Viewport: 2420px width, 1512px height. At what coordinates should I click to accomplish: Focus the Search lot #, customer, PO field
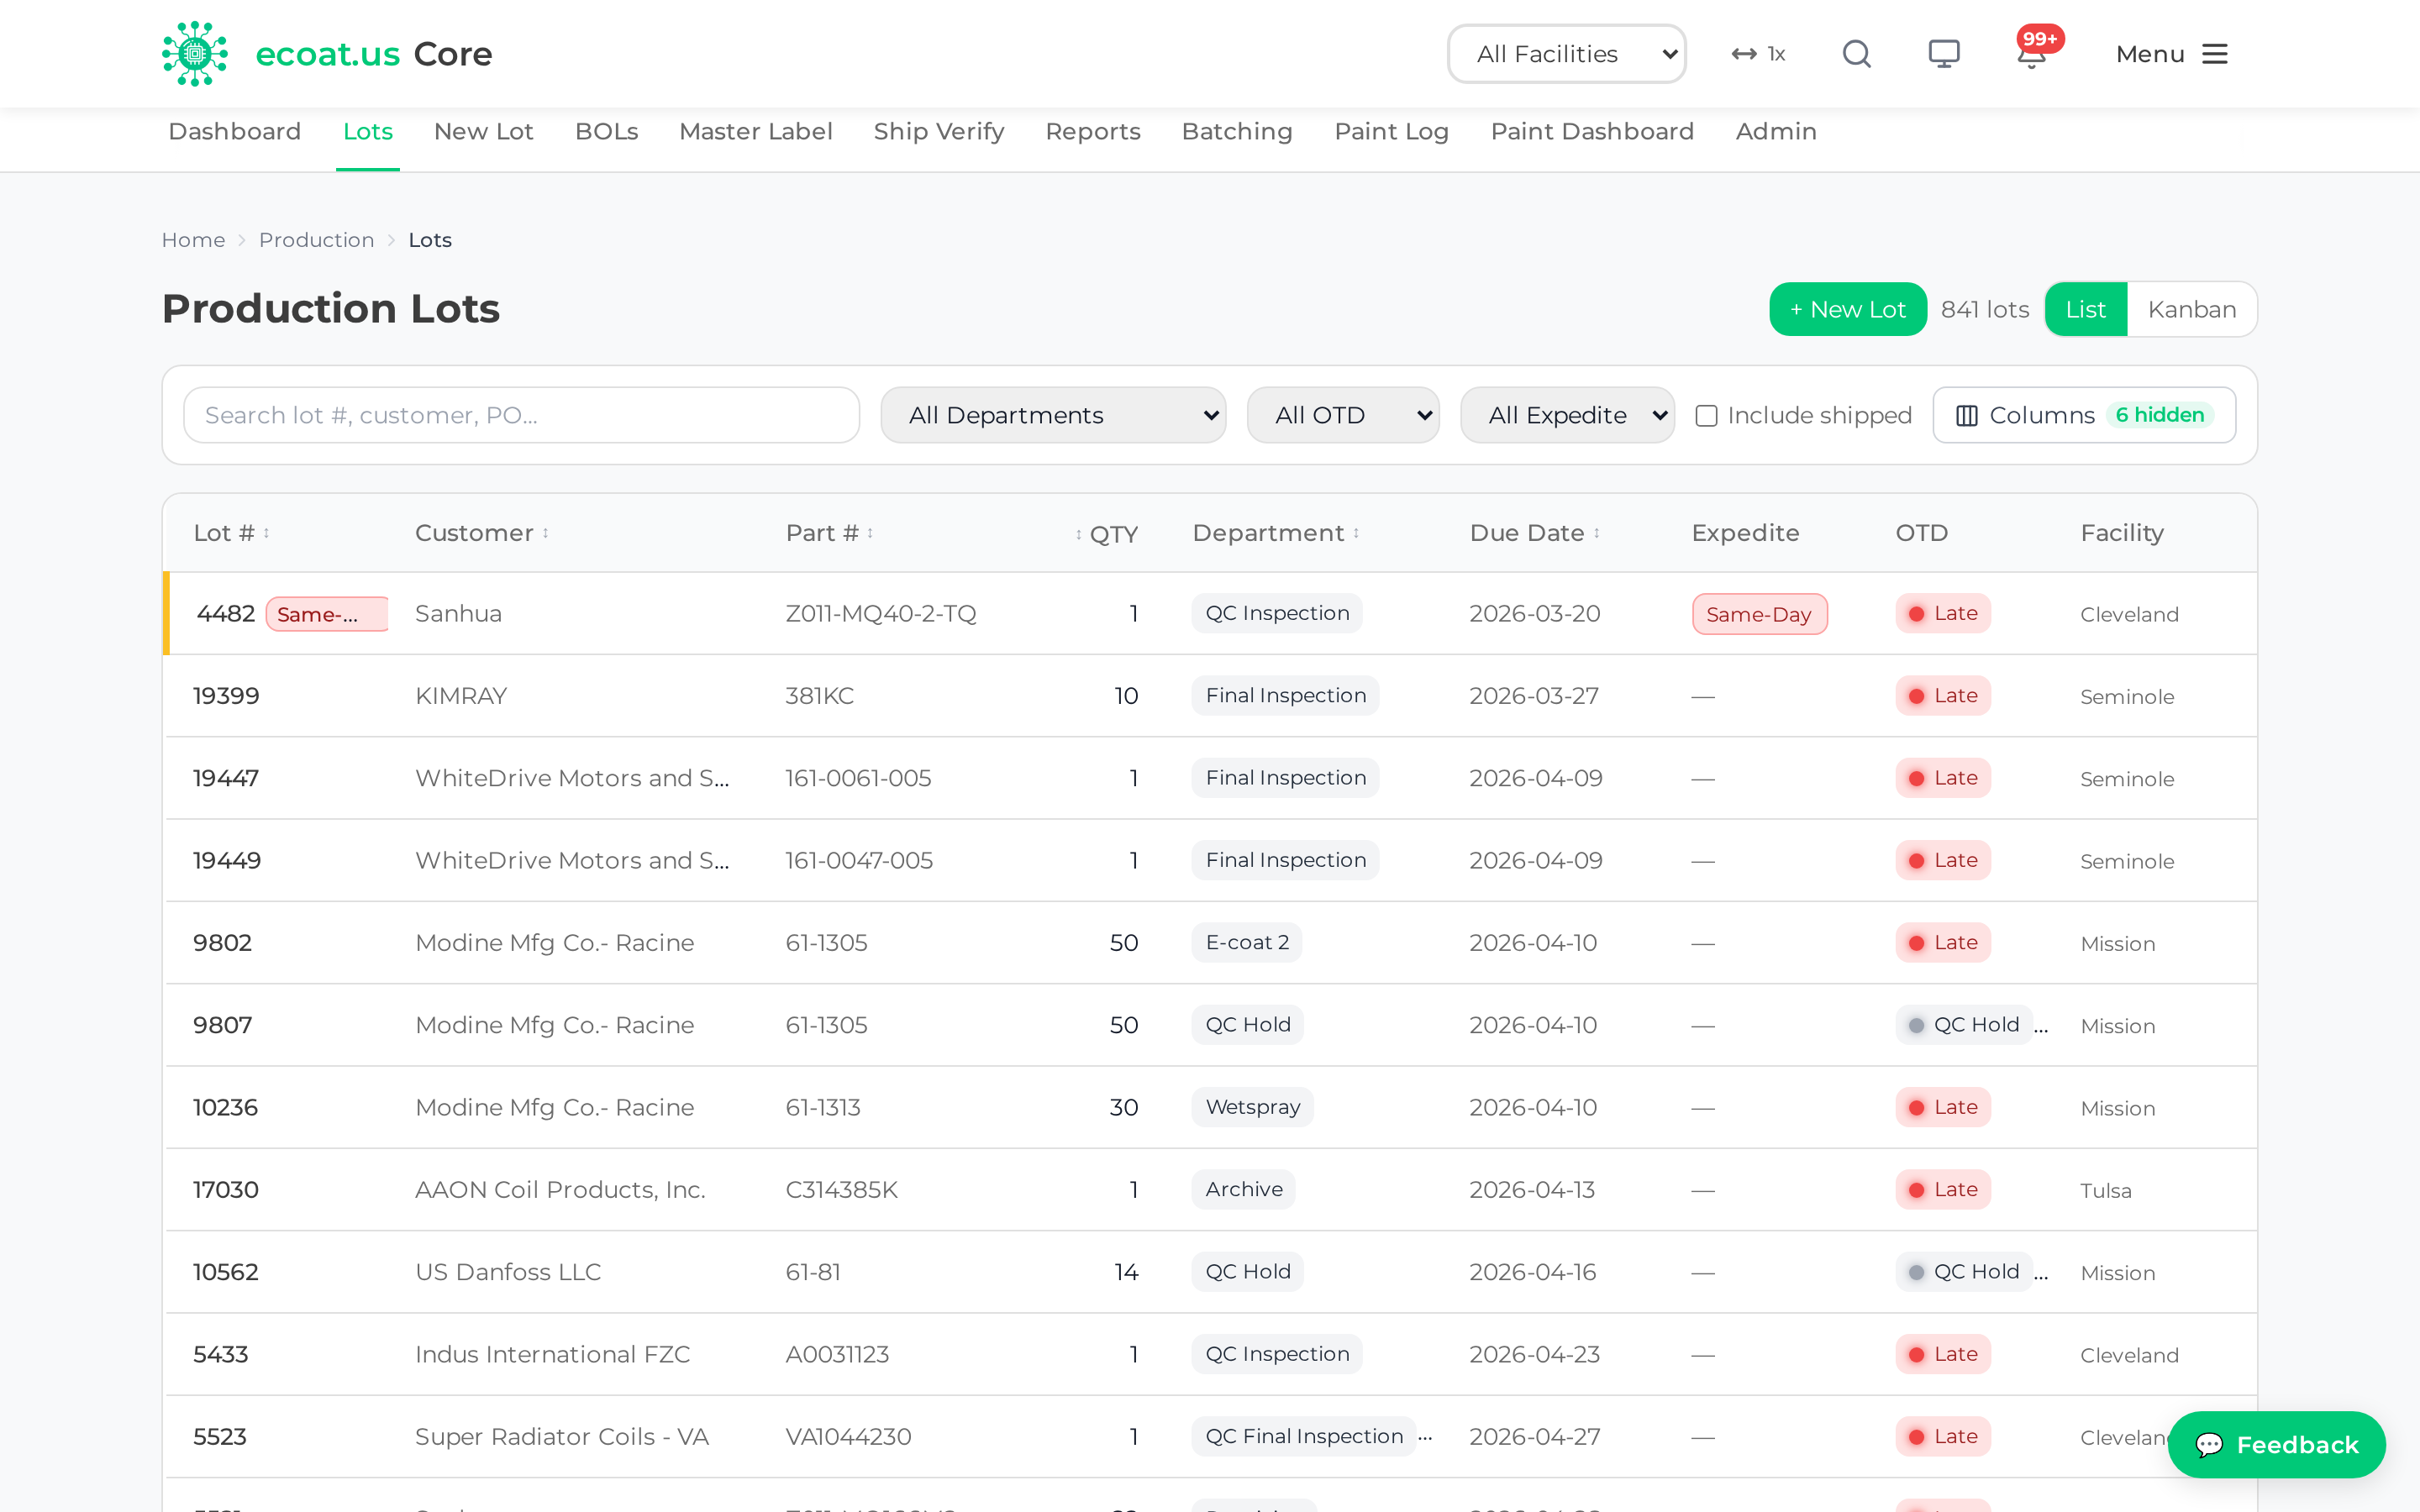[521, 415]
